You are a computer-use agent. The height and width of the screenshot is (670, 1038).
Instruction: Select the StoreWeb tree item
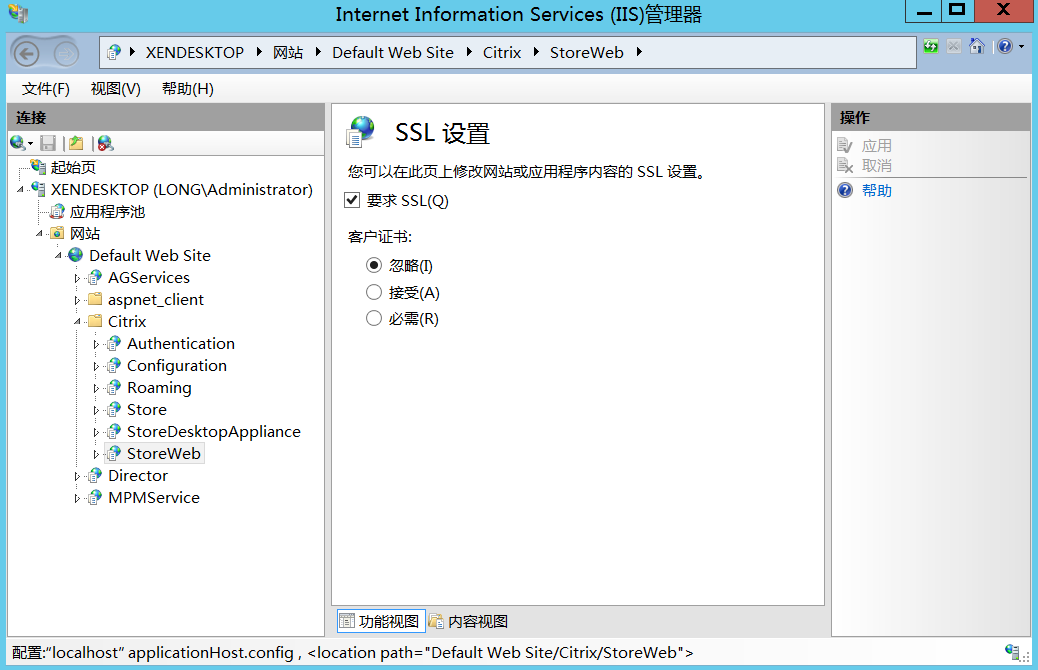coord(164,454)
